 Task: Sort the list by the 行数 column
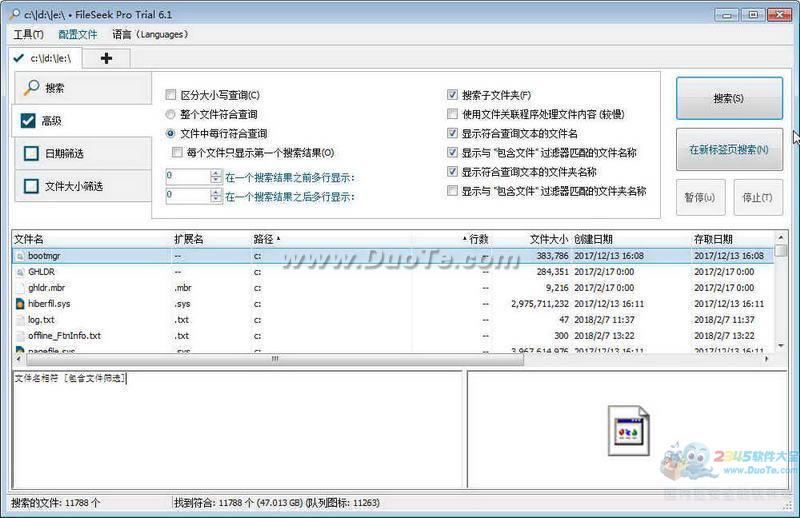pos(478,239)
